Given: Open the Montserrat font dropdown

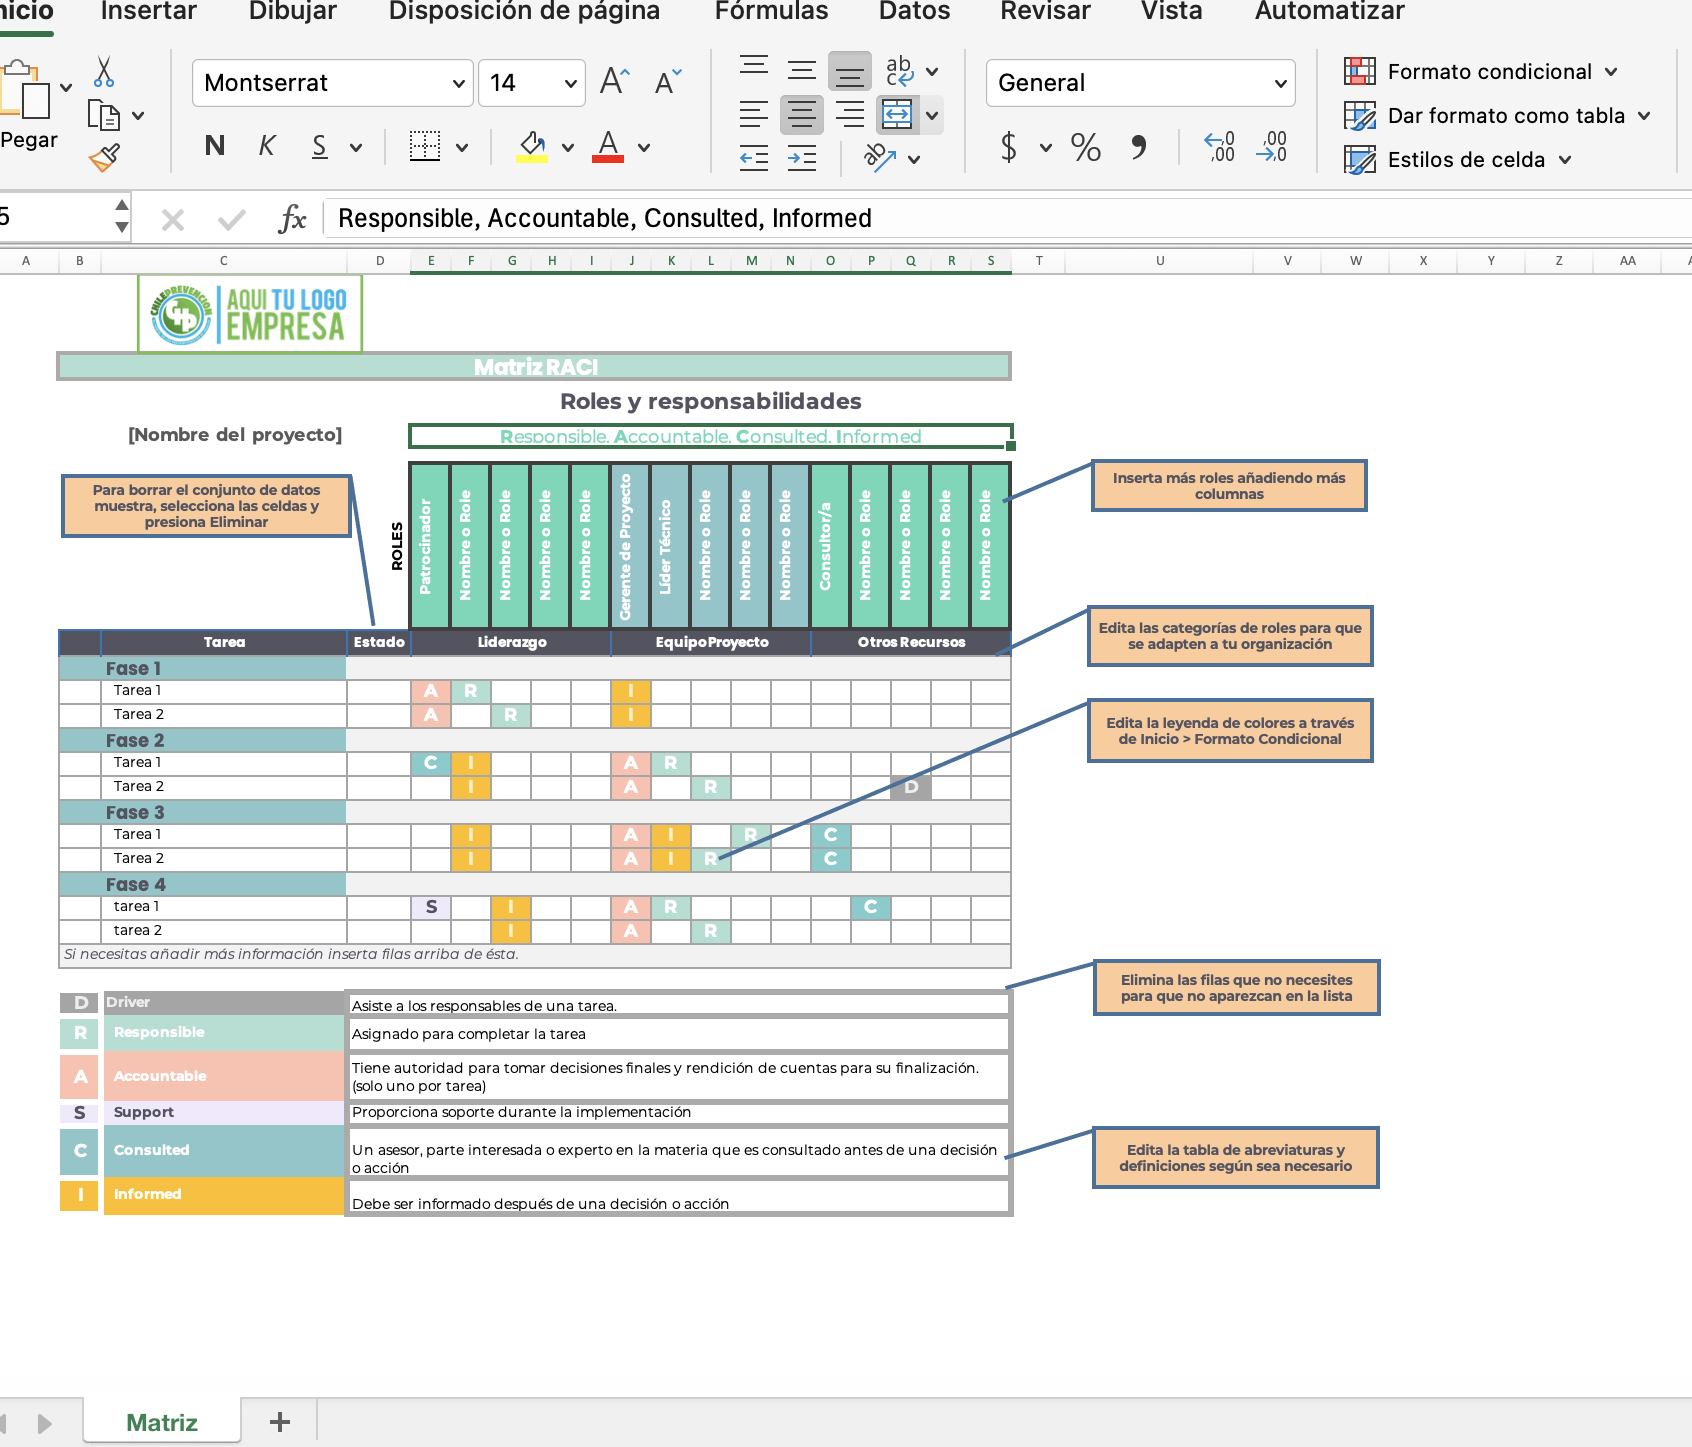Looking at the screenshot, I should tap(459, 83).
